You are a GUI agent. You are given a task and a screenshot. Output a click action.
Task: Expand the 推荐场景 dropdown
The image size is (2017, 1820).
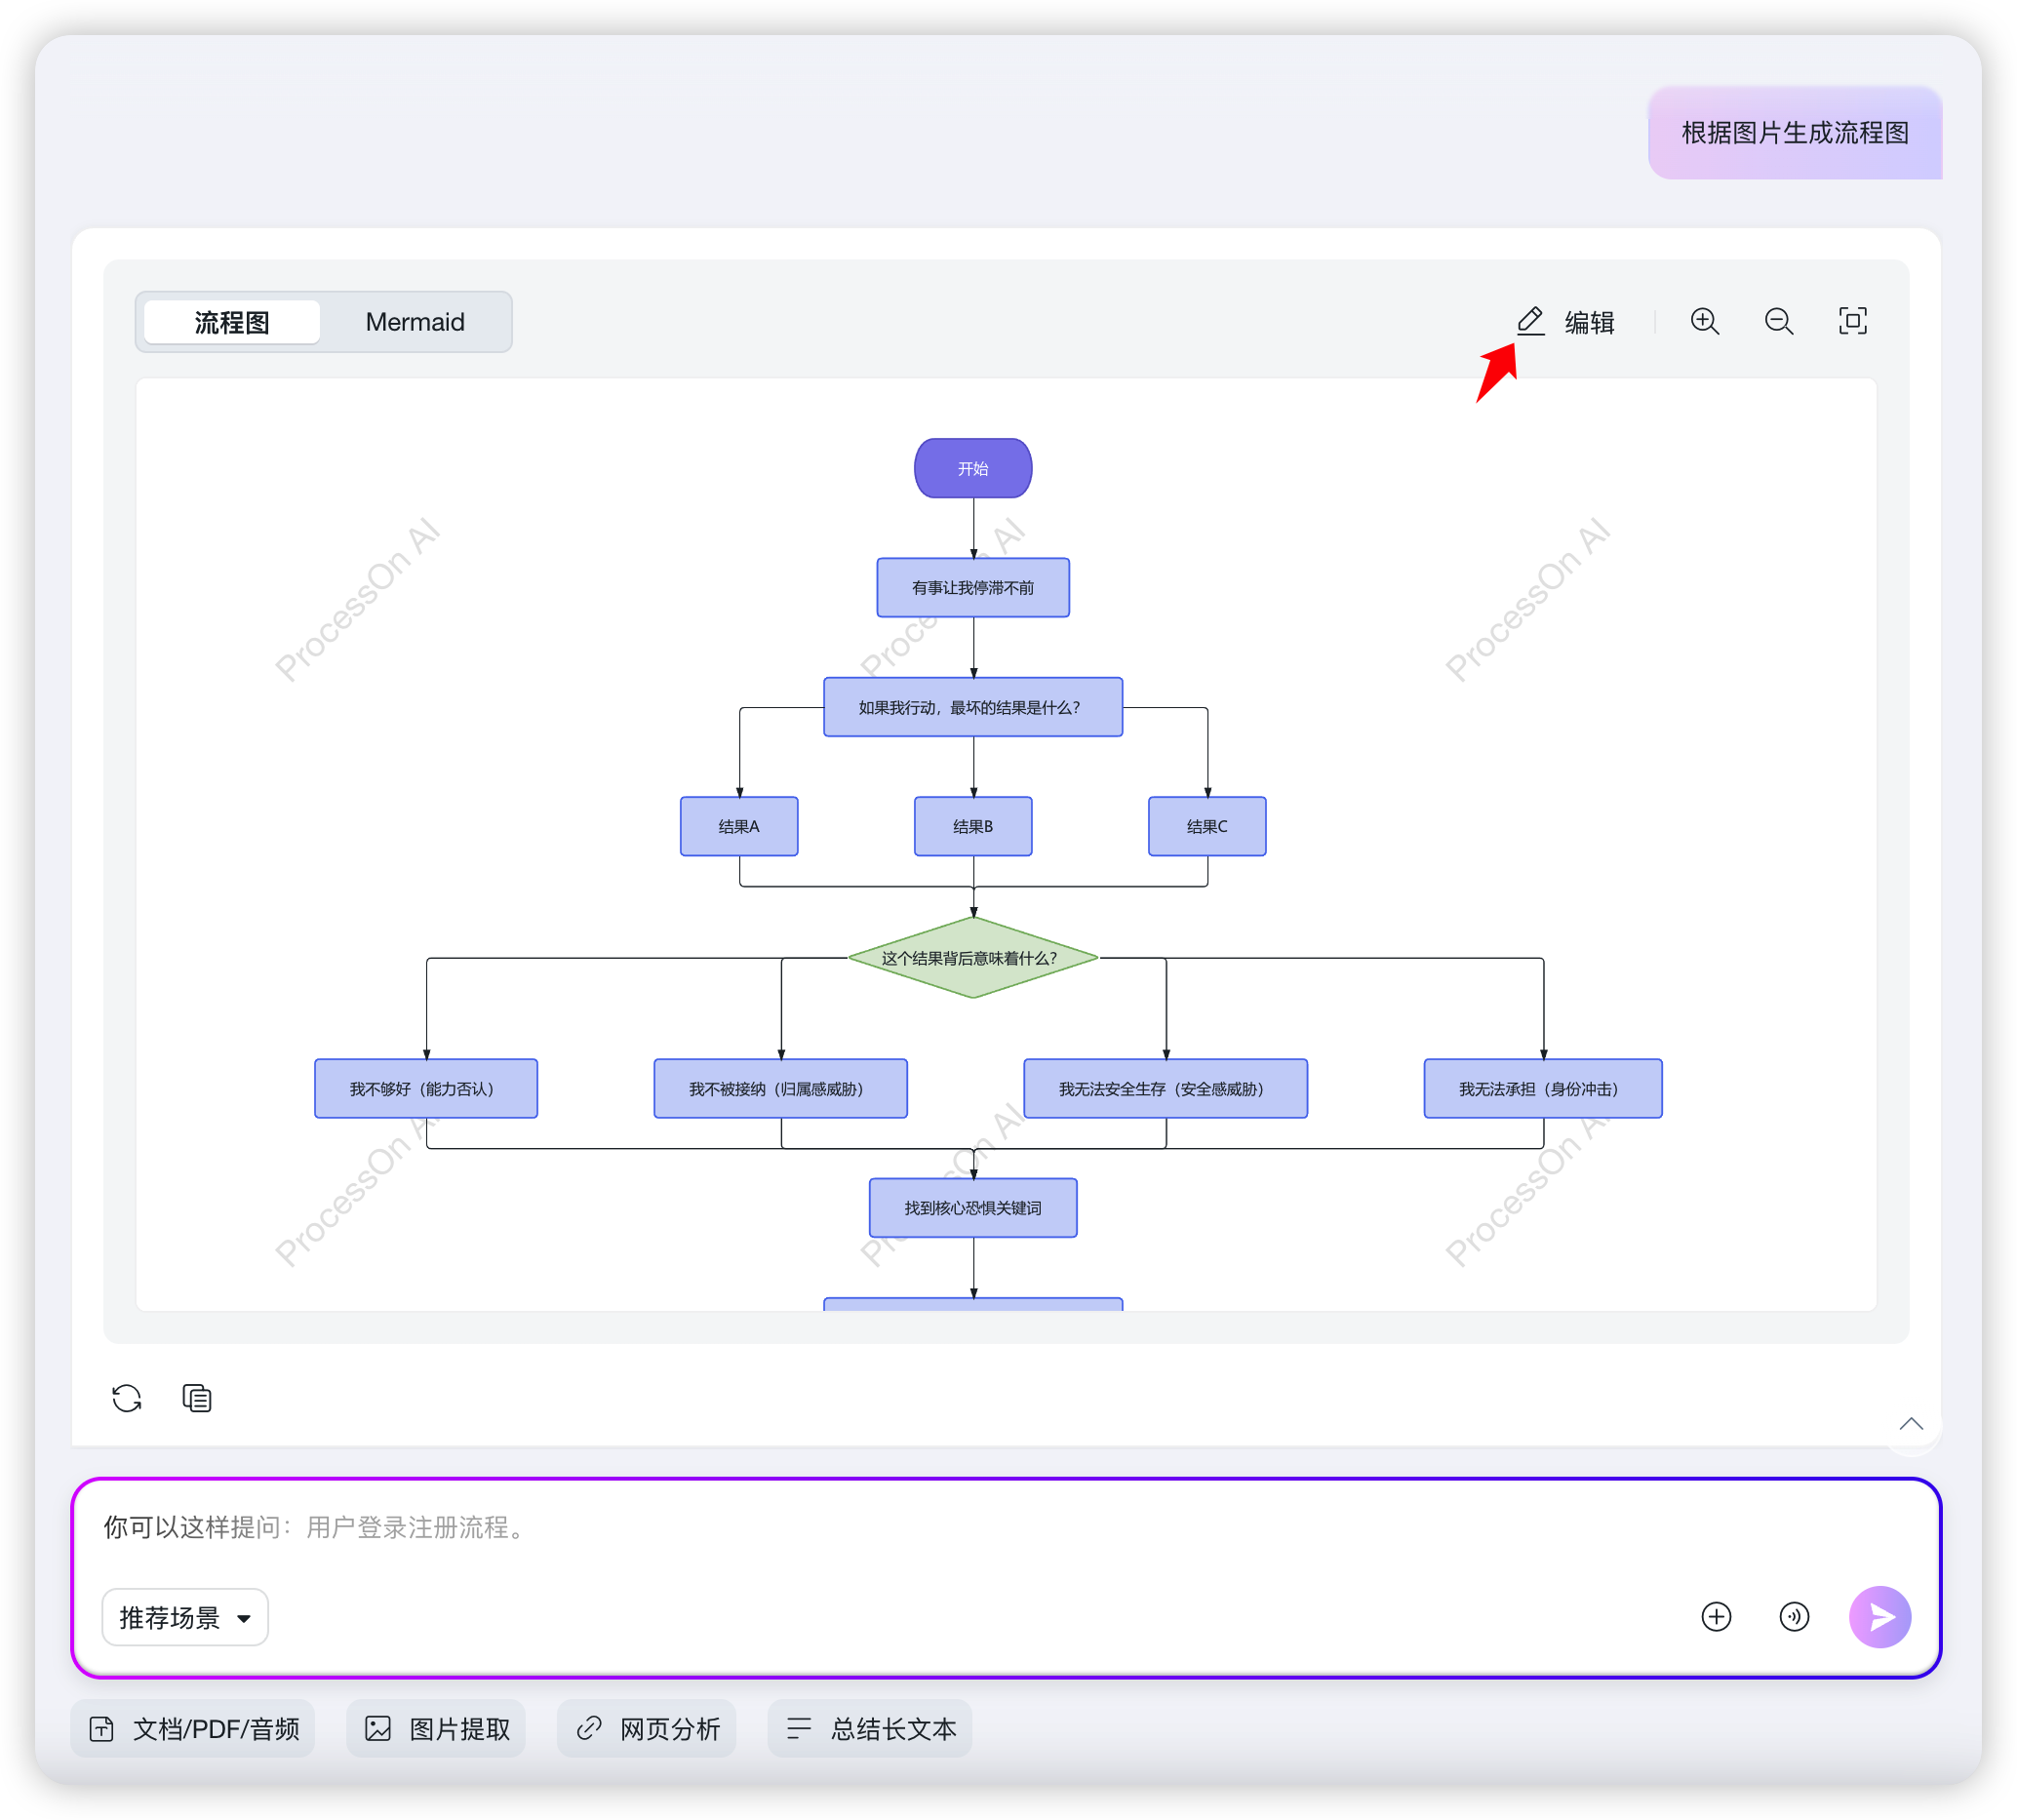click(185, 1617)
